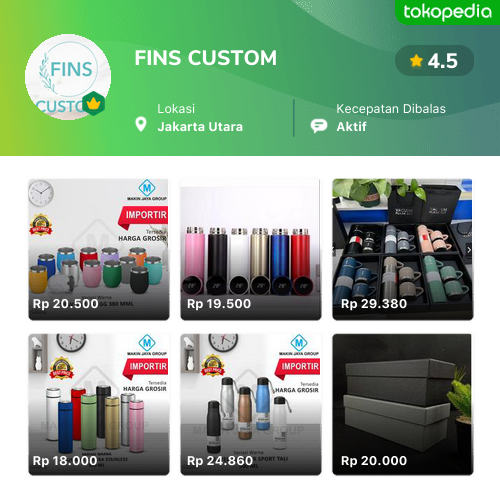Open the stainless tumblers product, Rp 18.000
This screenshot has height=500, width=500.
pos(99,404)
